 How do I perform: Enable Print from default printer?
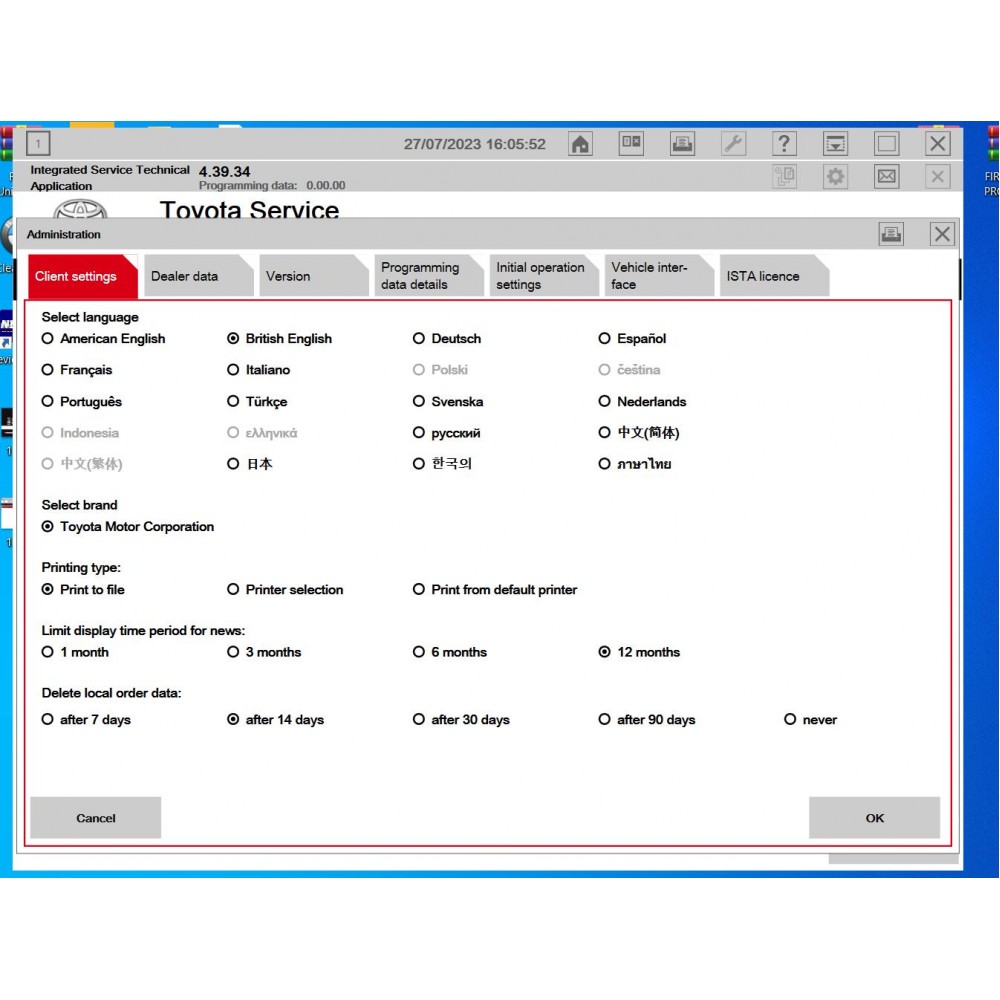(419, 590)
